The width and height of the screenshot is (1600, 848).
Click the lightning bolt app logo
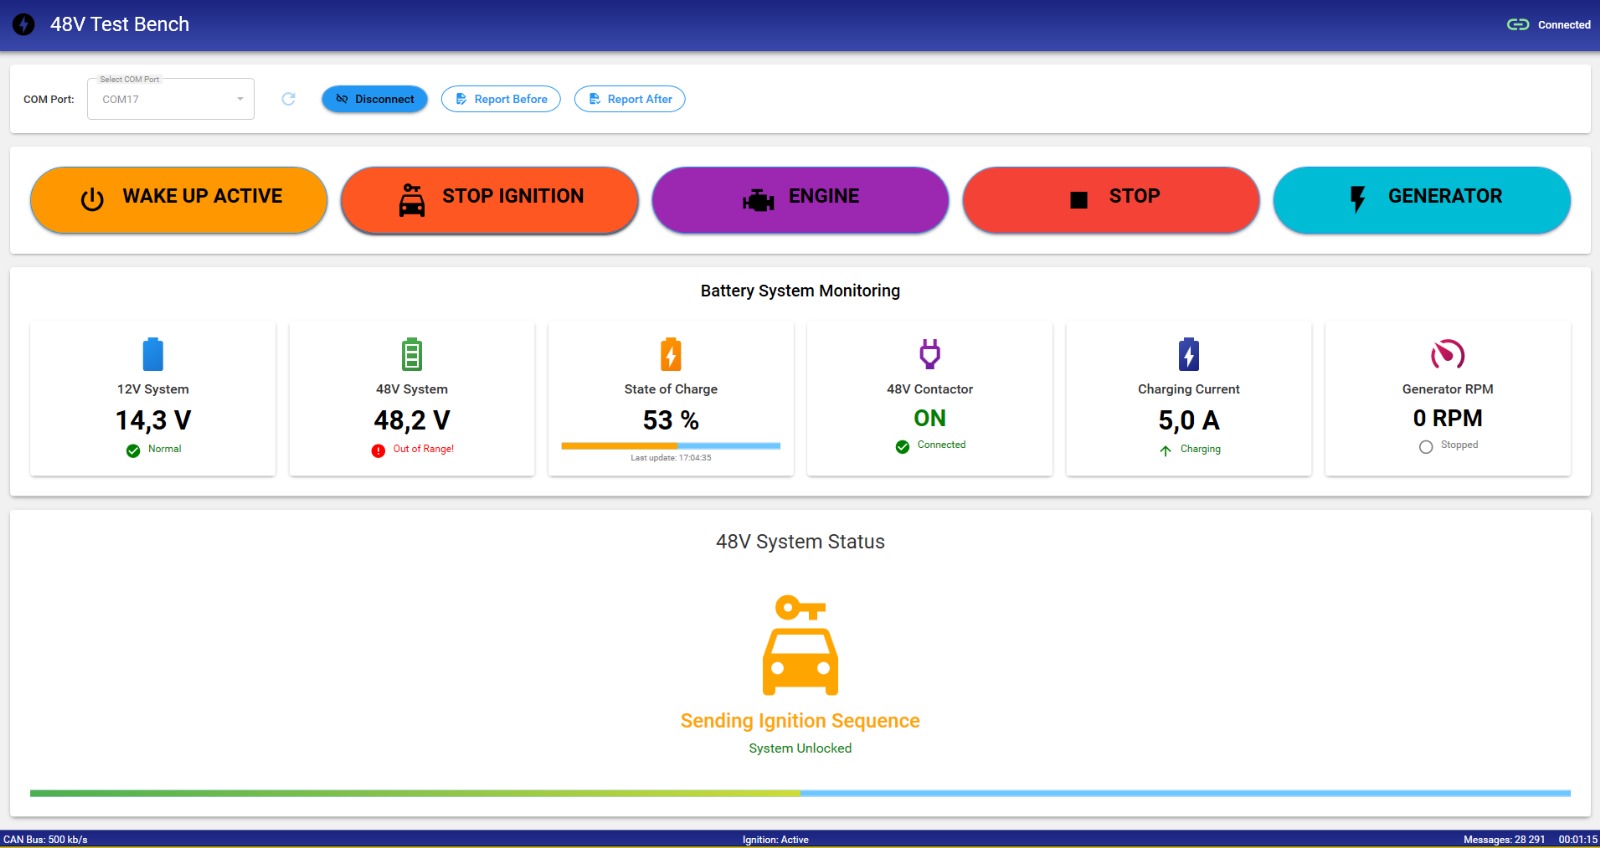pos(24,25)
